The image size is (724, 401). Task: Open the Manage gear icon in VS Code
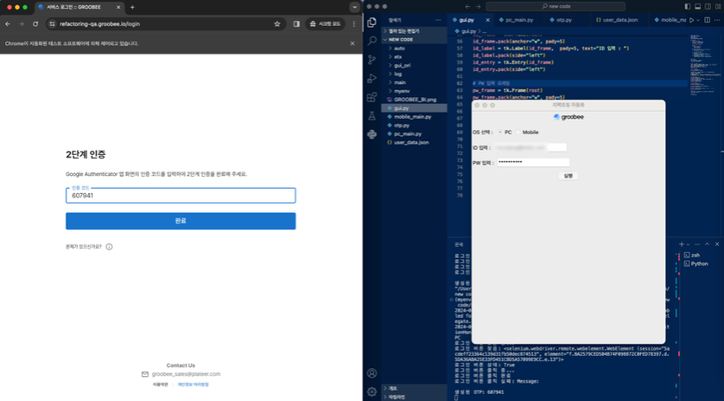[372, 392]
